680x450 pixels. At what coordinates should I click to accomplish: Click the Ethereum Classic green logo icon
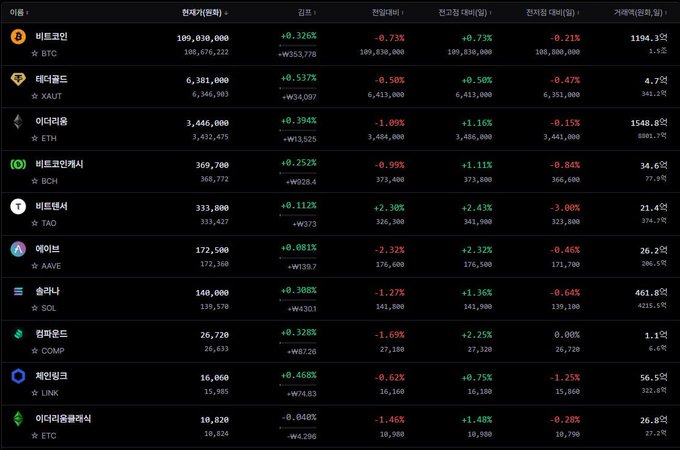pos(18,419)
